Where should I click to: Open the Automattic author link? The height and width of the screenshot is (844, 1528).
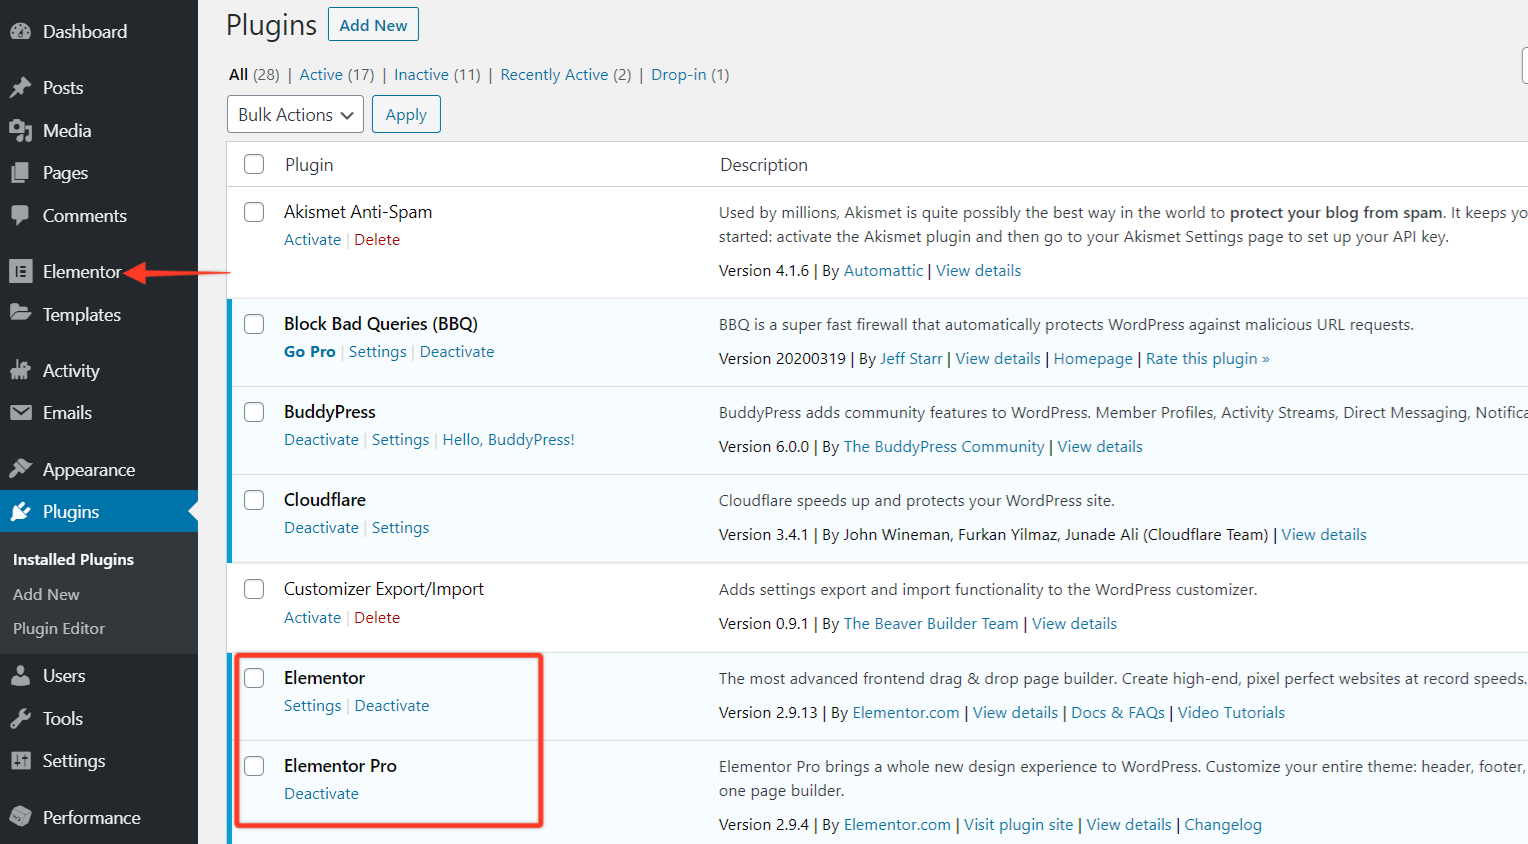pos(883,270)
